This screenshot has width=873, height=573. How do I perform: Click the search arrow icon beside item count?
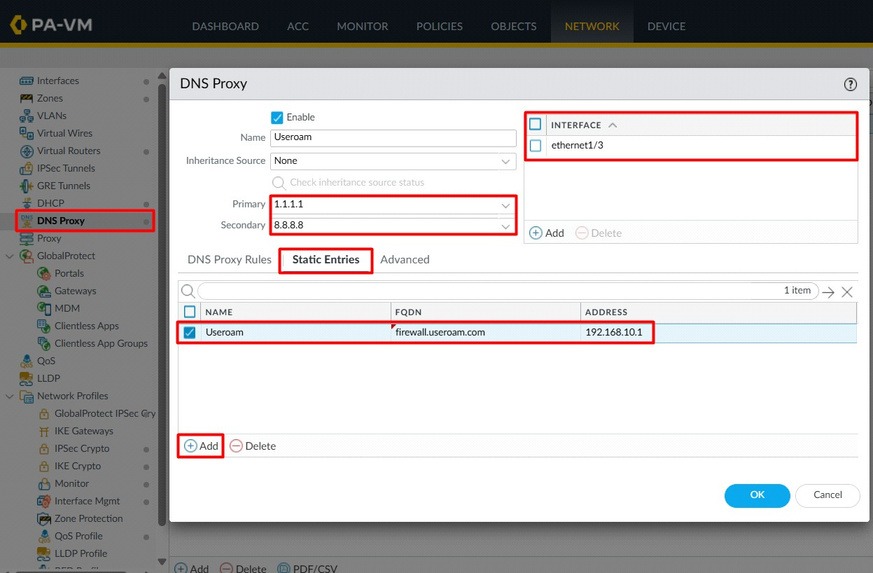828,292
